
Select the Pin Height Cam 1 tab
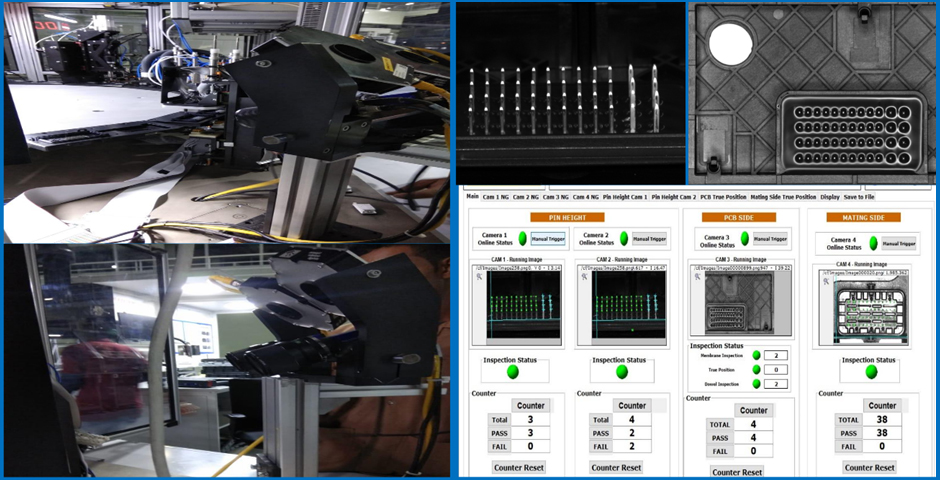(x=625, y=197)
